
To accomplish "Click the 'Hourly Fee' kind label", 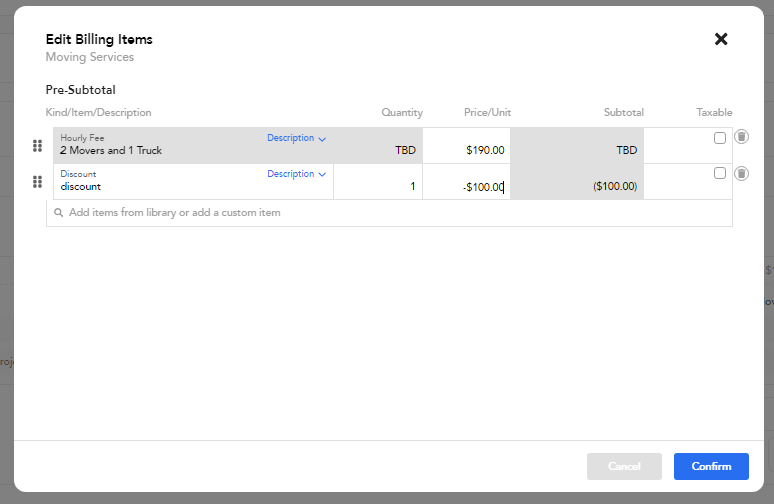I will [82, 138].
